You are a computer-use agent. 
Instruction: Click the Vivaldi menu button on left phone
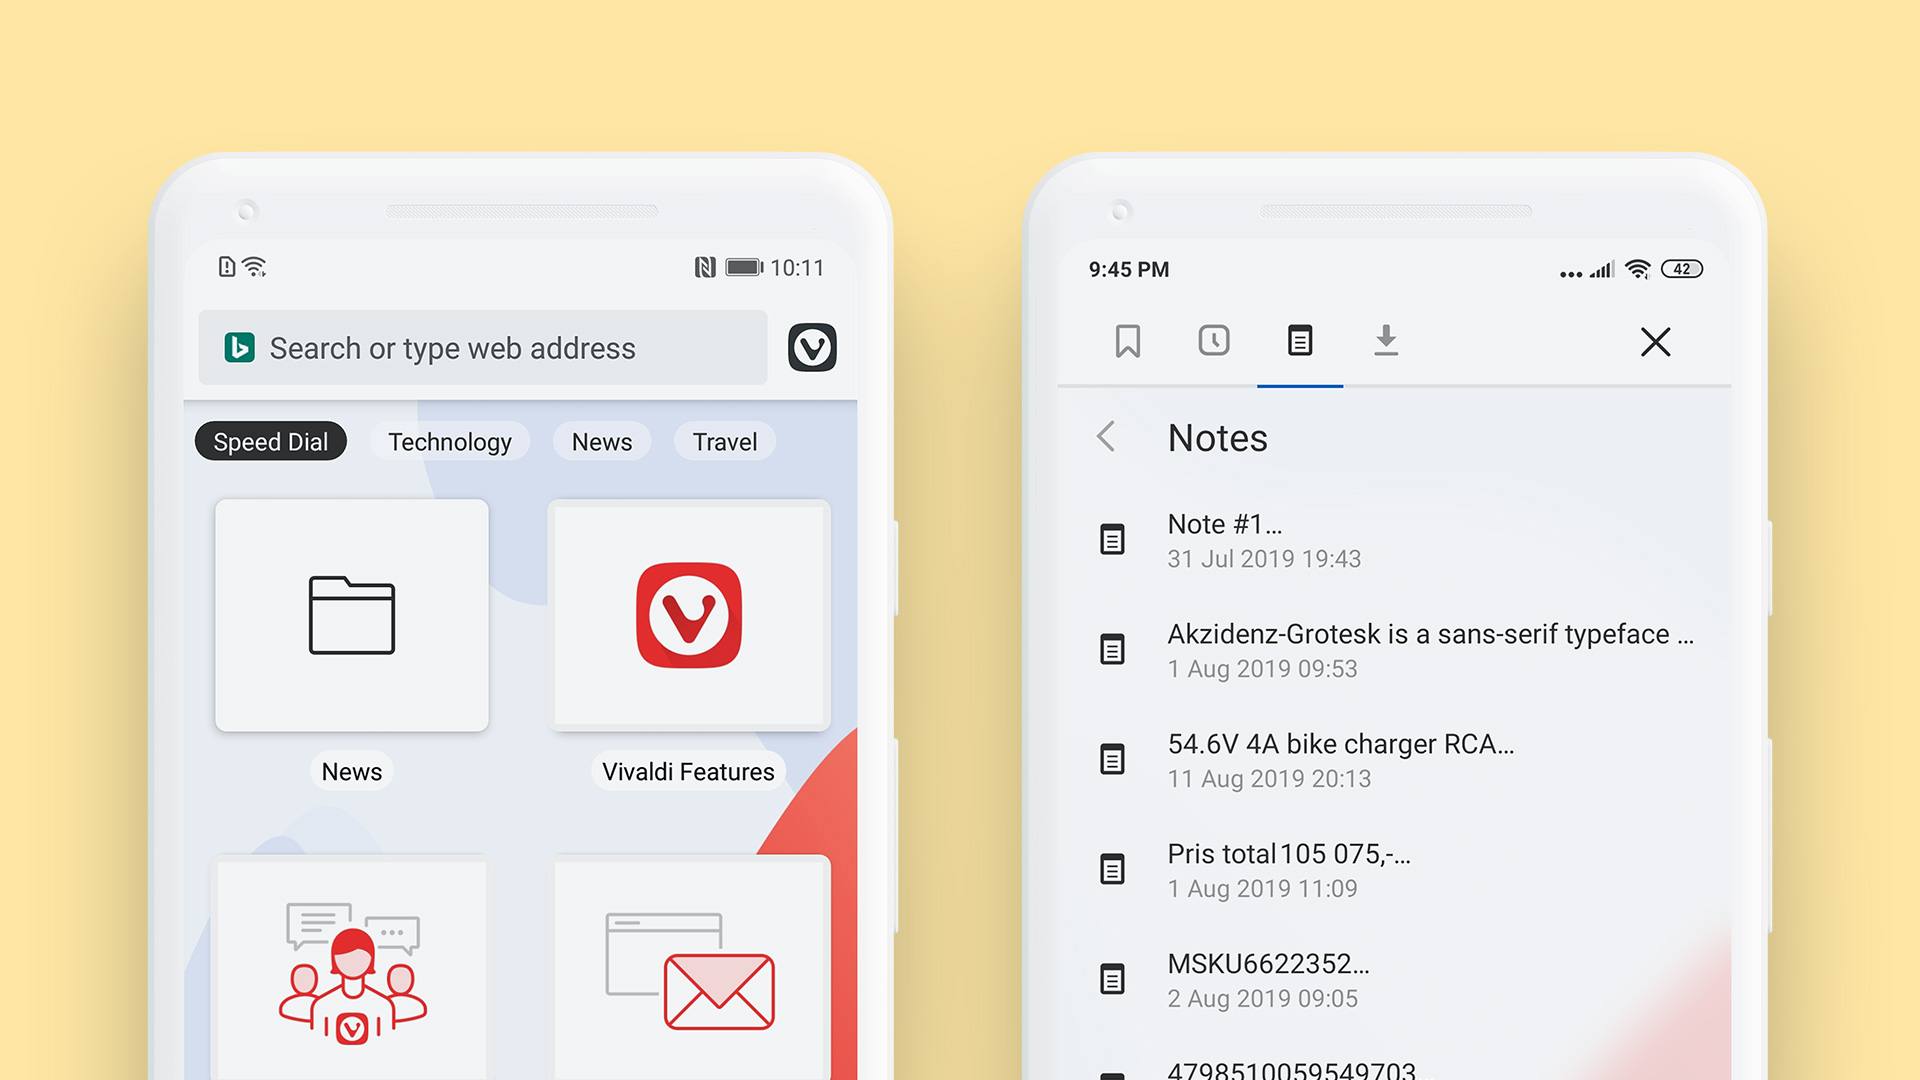coord(816,347)
